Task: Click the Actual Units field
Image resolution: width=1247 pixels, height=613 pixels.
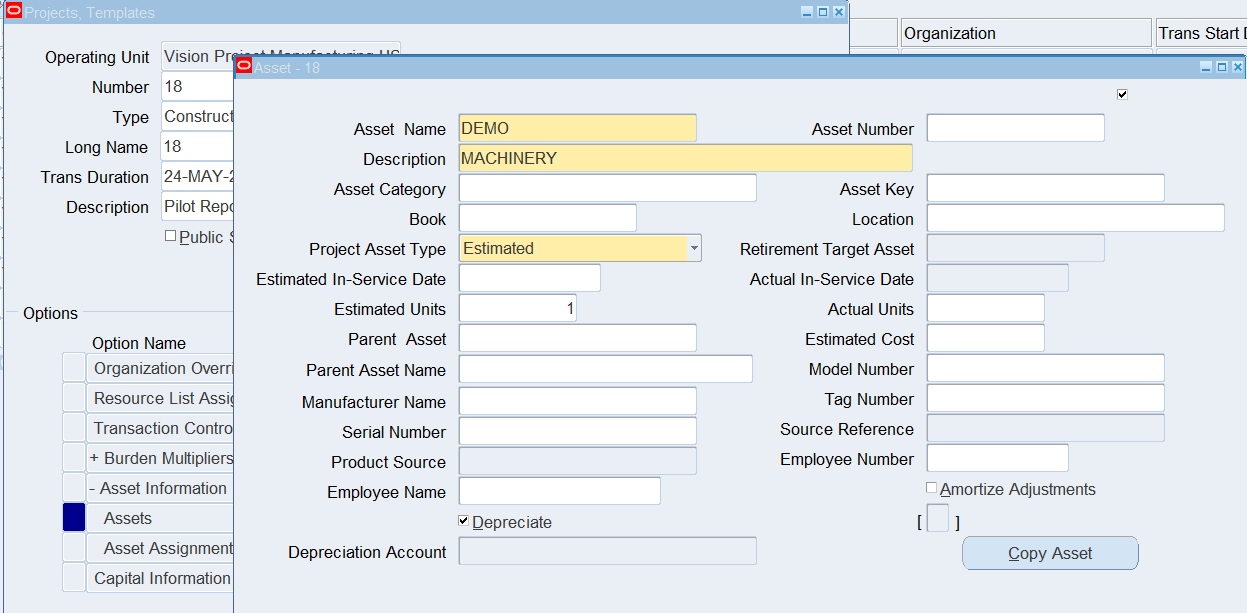Action: 986,308
